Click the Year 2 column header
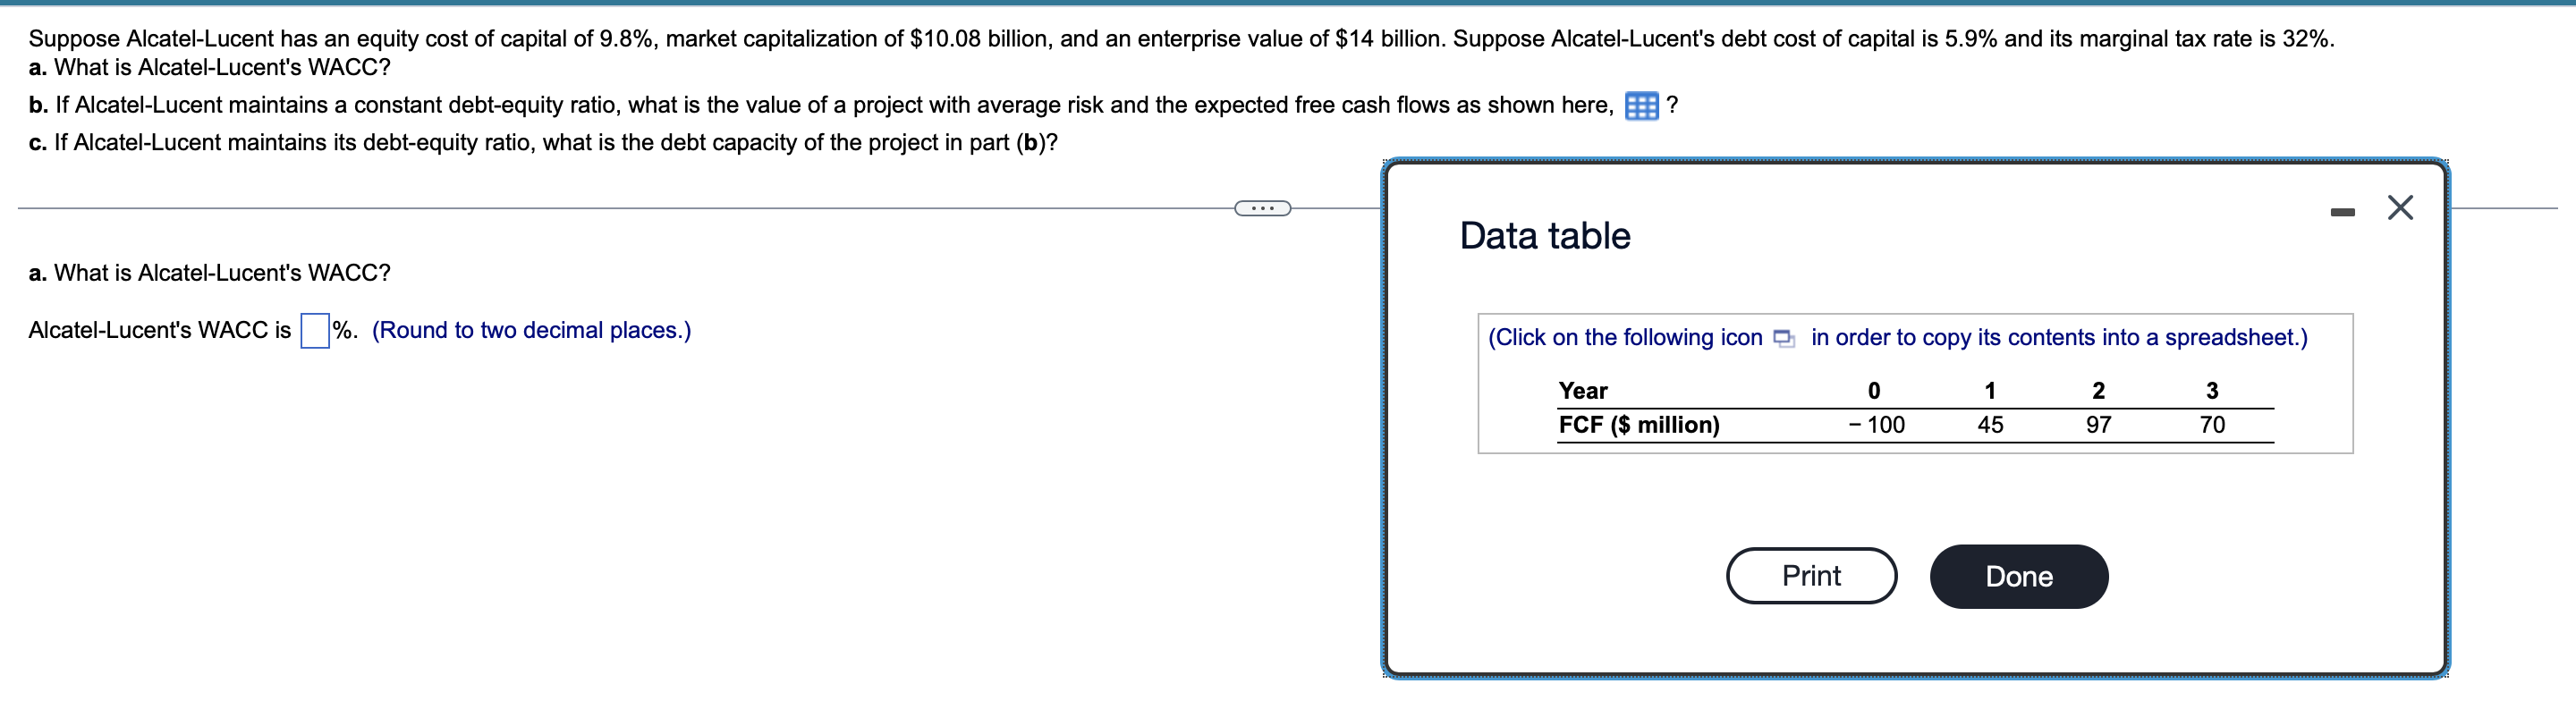This screenshot has height=726, width=2576. point(2098,391)
